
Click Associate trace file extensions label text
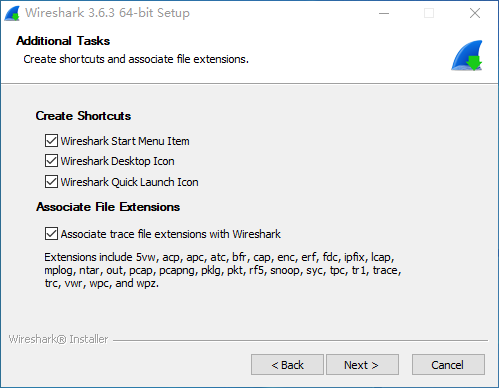click(171, 234)
